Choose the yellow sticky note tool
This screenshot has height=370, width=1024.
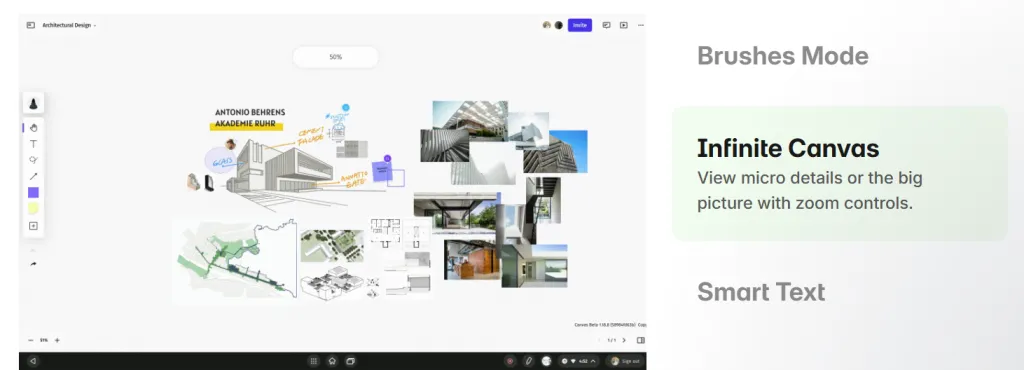(33, 209)
